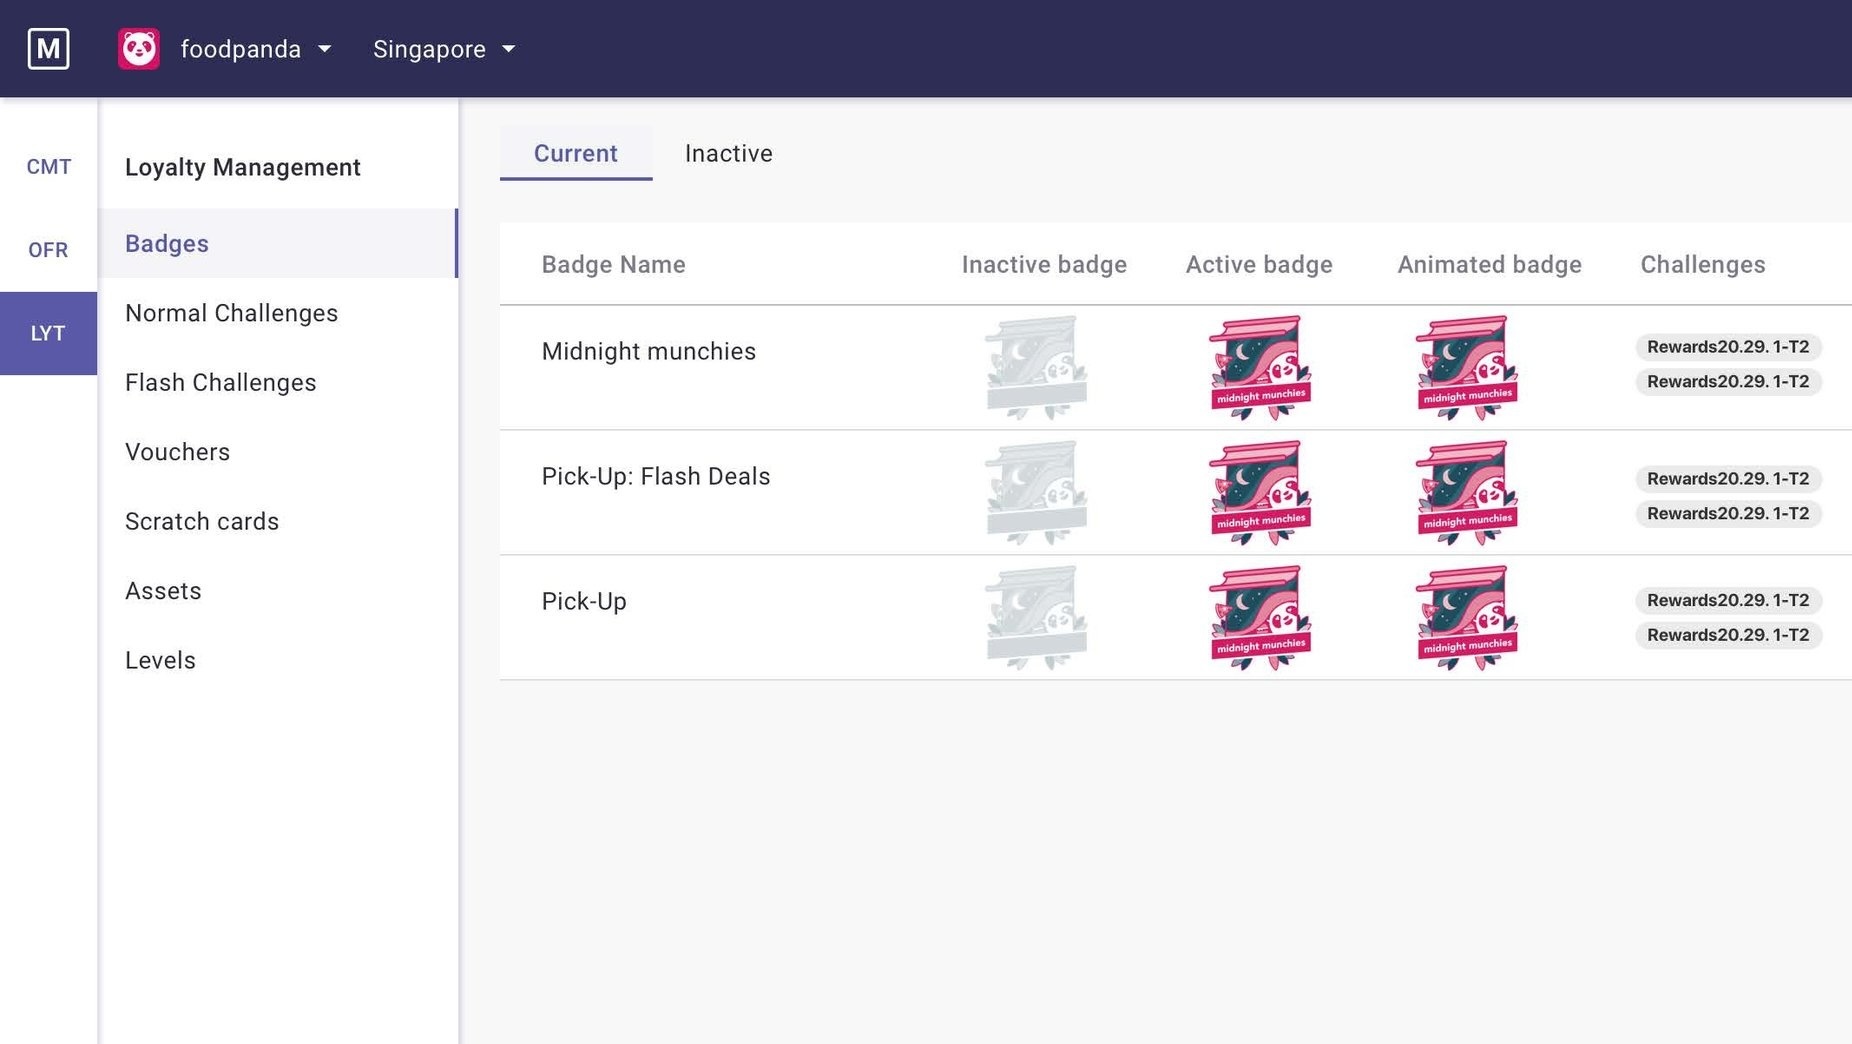Go to the Vouchers page

point(178,452)
